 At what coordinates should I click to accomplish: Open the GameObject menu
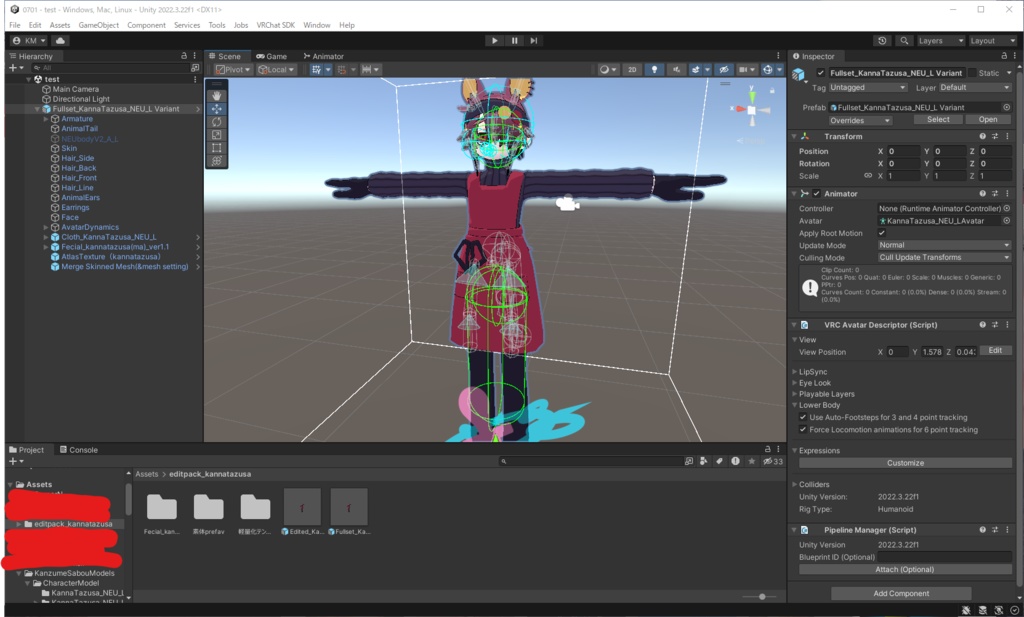(x=99, y=25)
